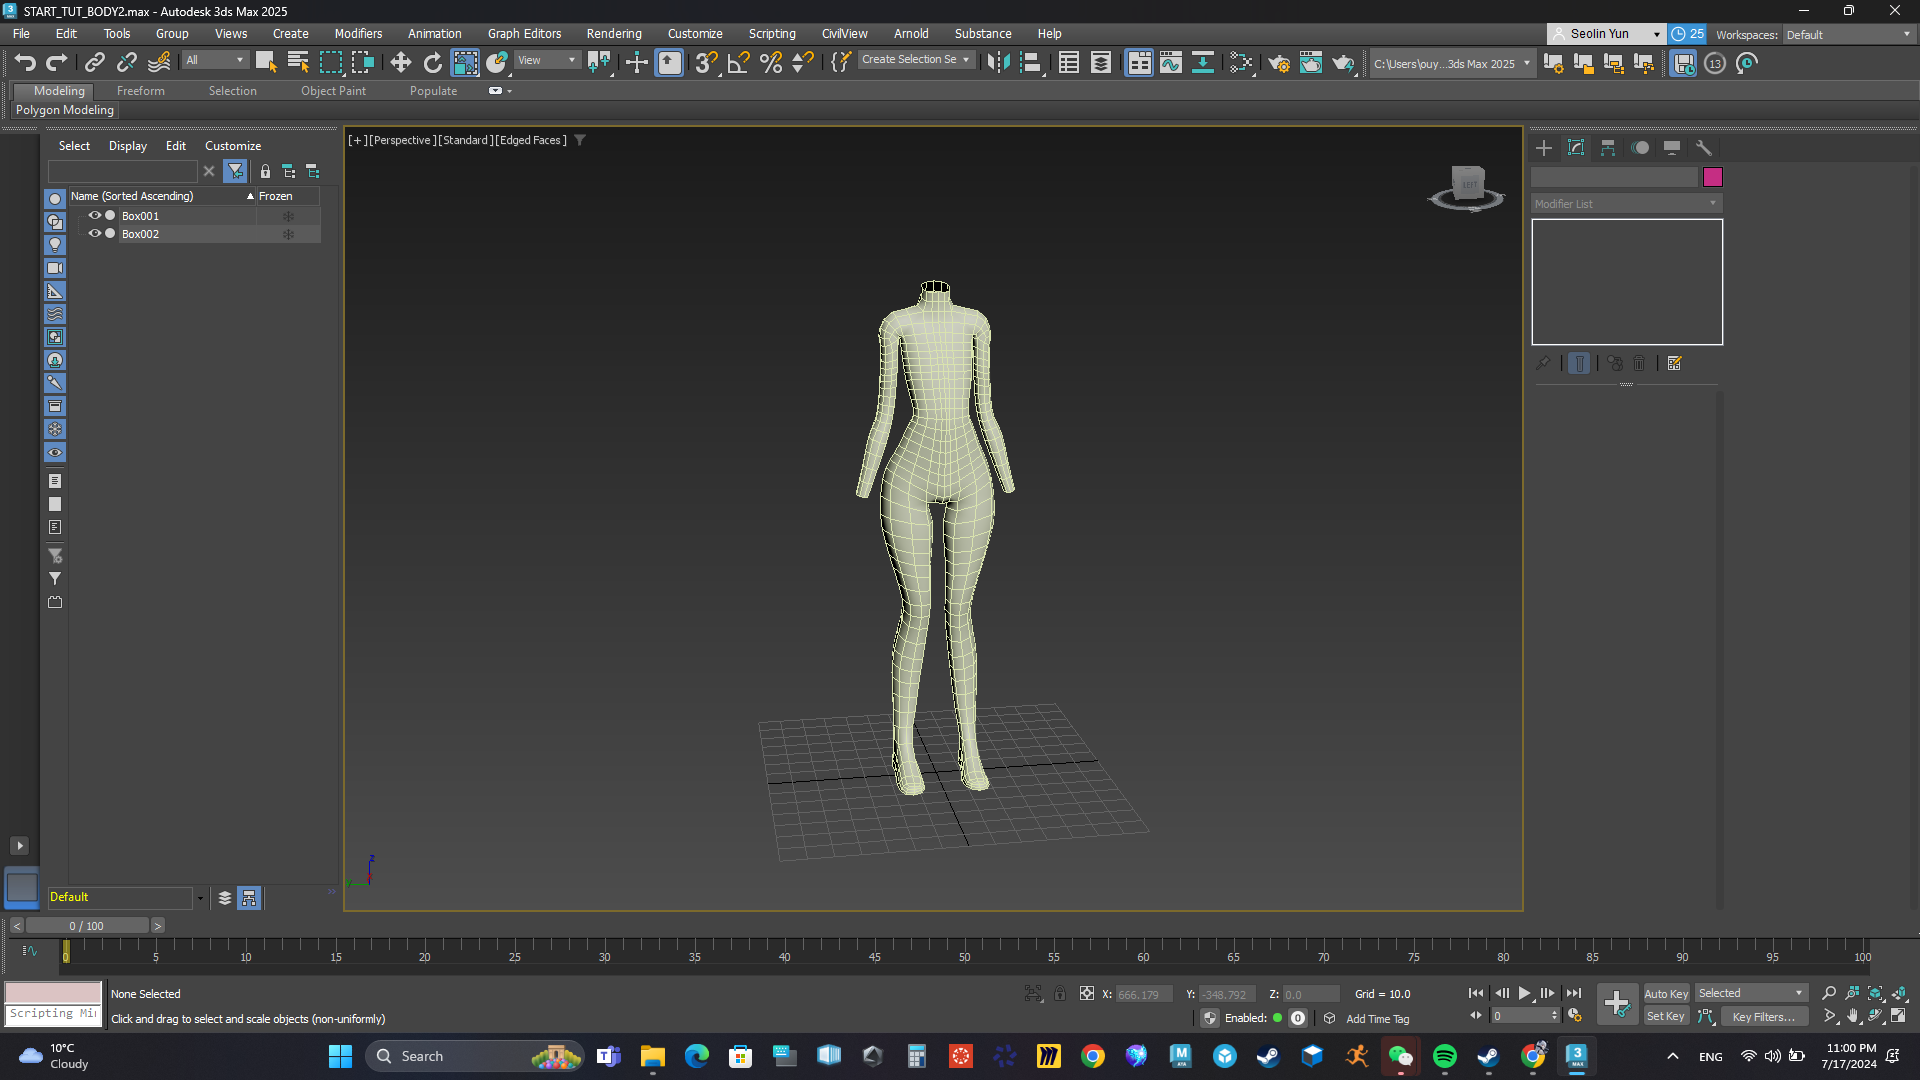Open the Workspaces Default dropdown
Screen dimensions: 1920x1080
[x=1848, y=34]
